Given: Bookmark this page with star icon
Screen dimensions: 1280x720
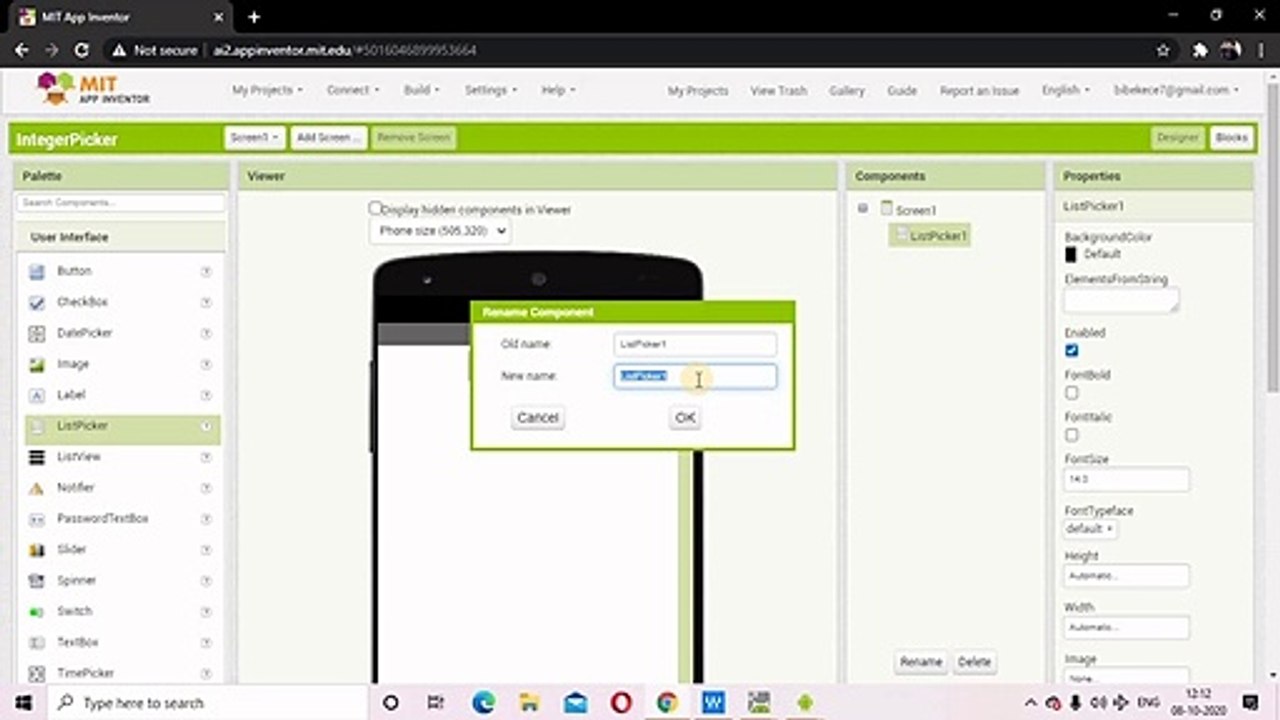Looking at the screenshot, I should (x=1163, y=49).
